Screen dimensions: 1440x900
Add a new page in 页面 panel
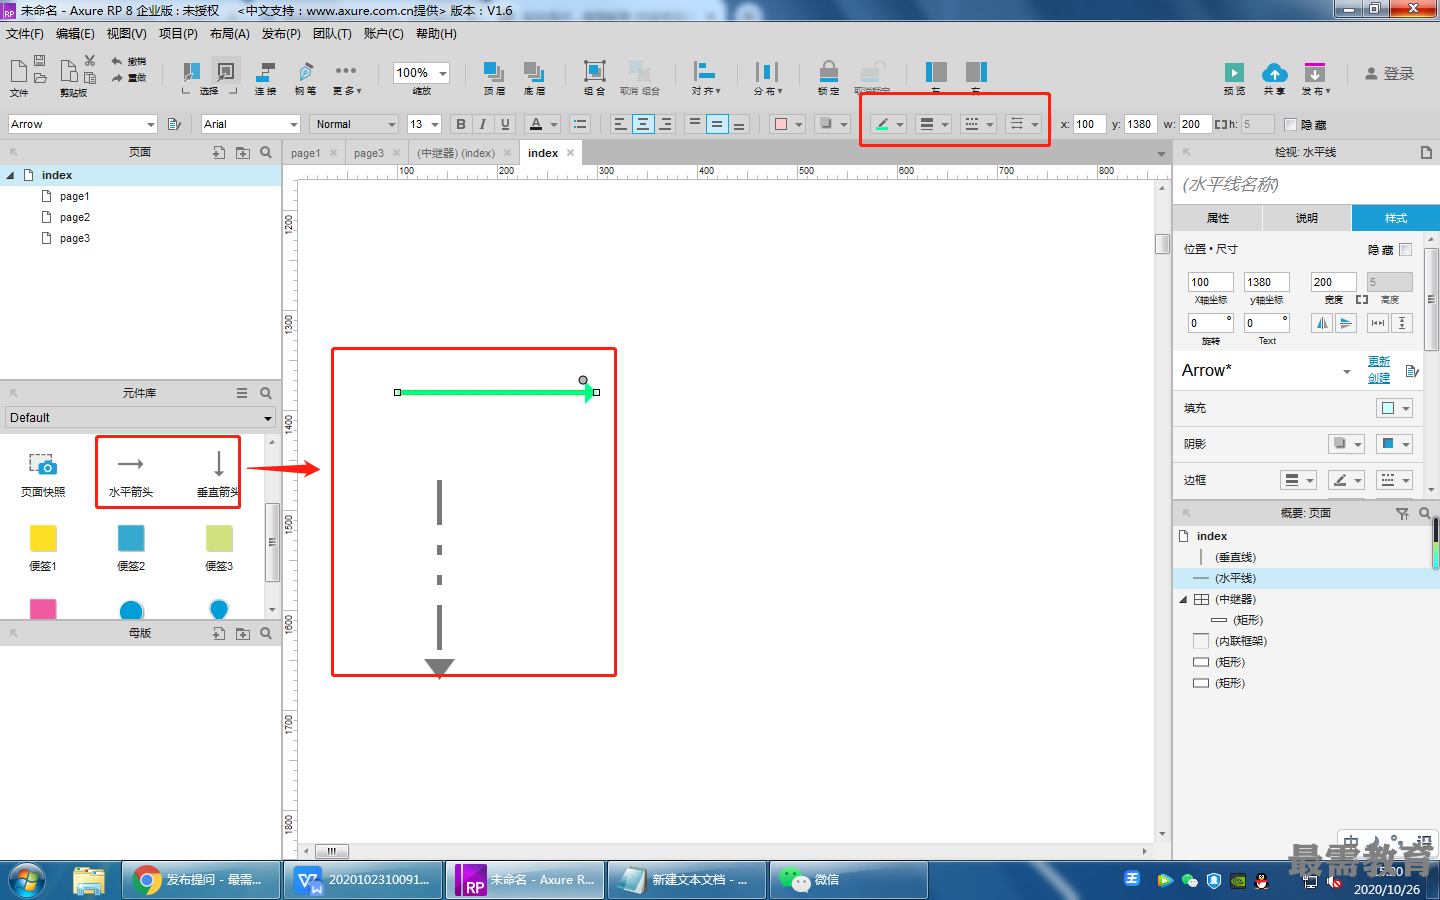coord(219,152)
